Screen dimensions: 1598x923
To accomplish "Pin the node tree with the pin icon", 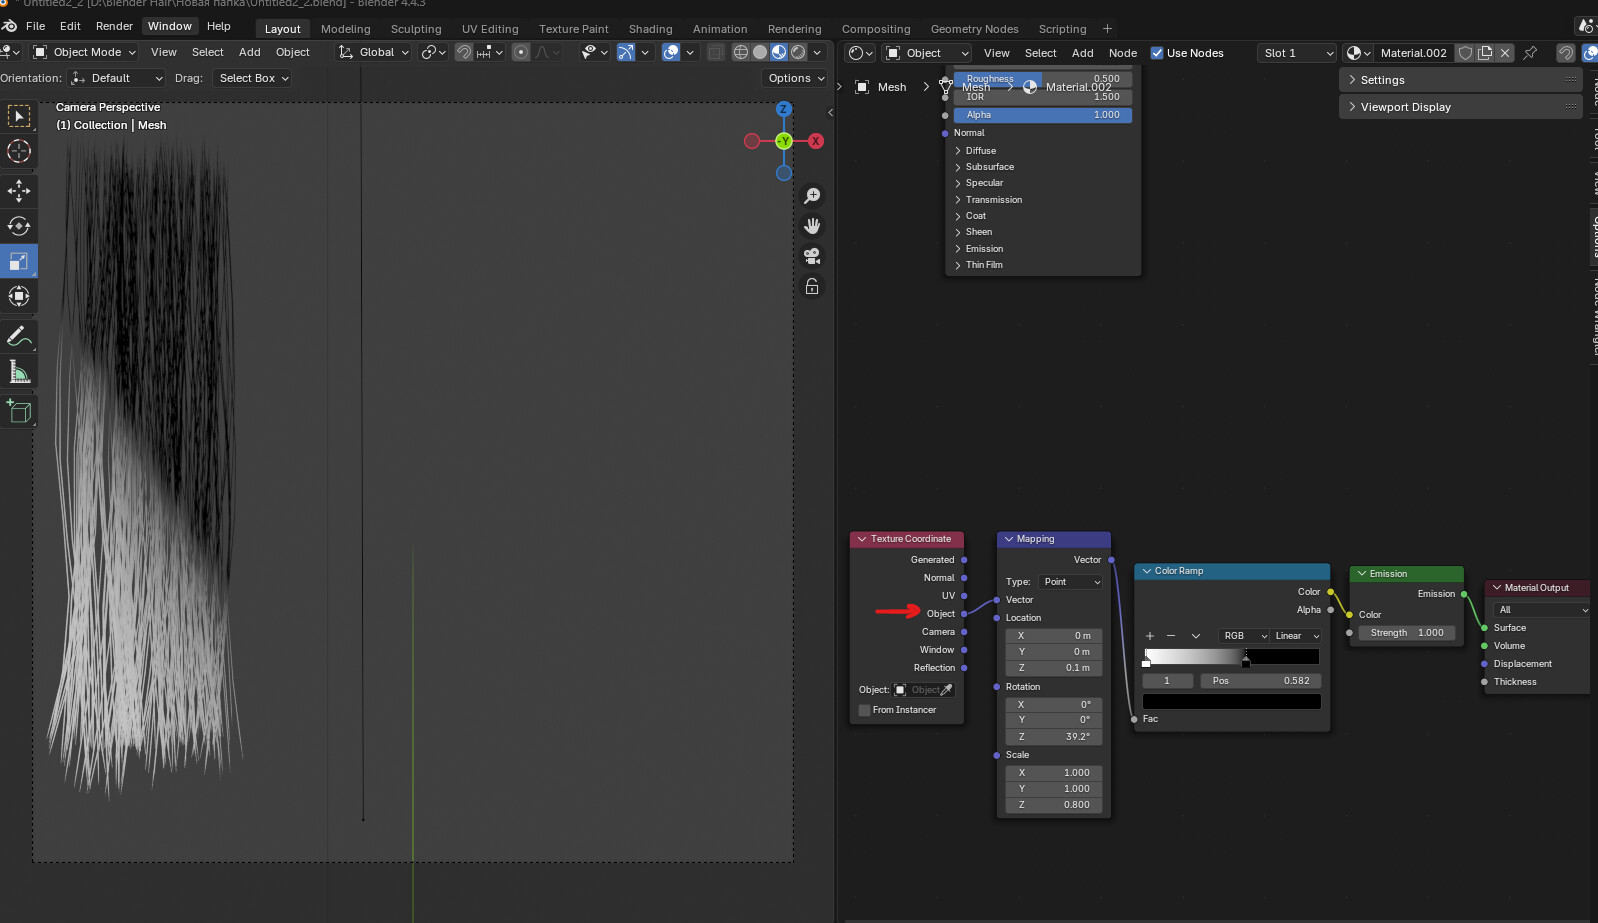I will tap(1530, 53).
